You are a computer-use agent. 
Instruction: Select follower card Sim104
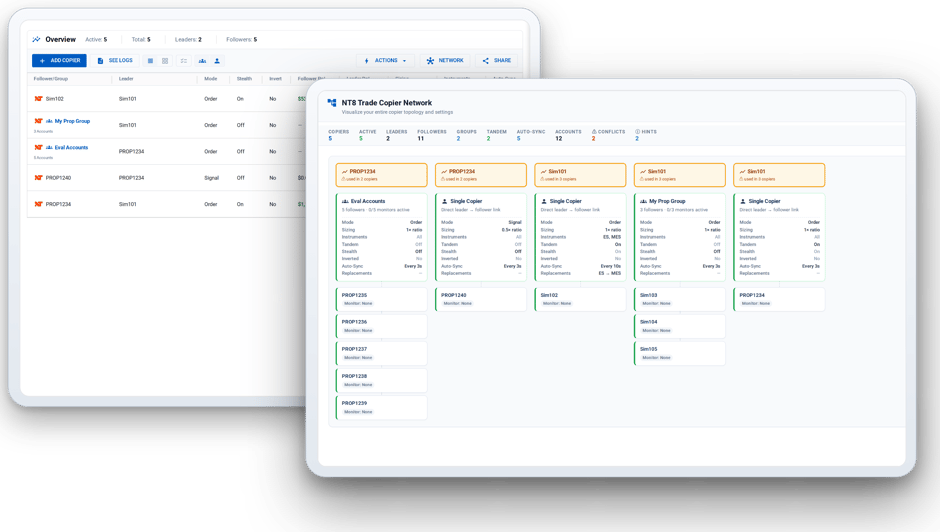point(680,326)
